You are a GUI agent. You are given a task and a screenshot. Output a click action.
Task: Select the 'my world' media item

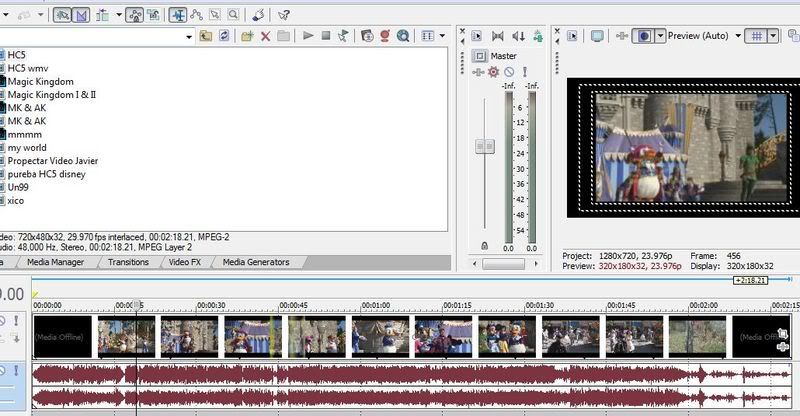click(x=27, y=148)
